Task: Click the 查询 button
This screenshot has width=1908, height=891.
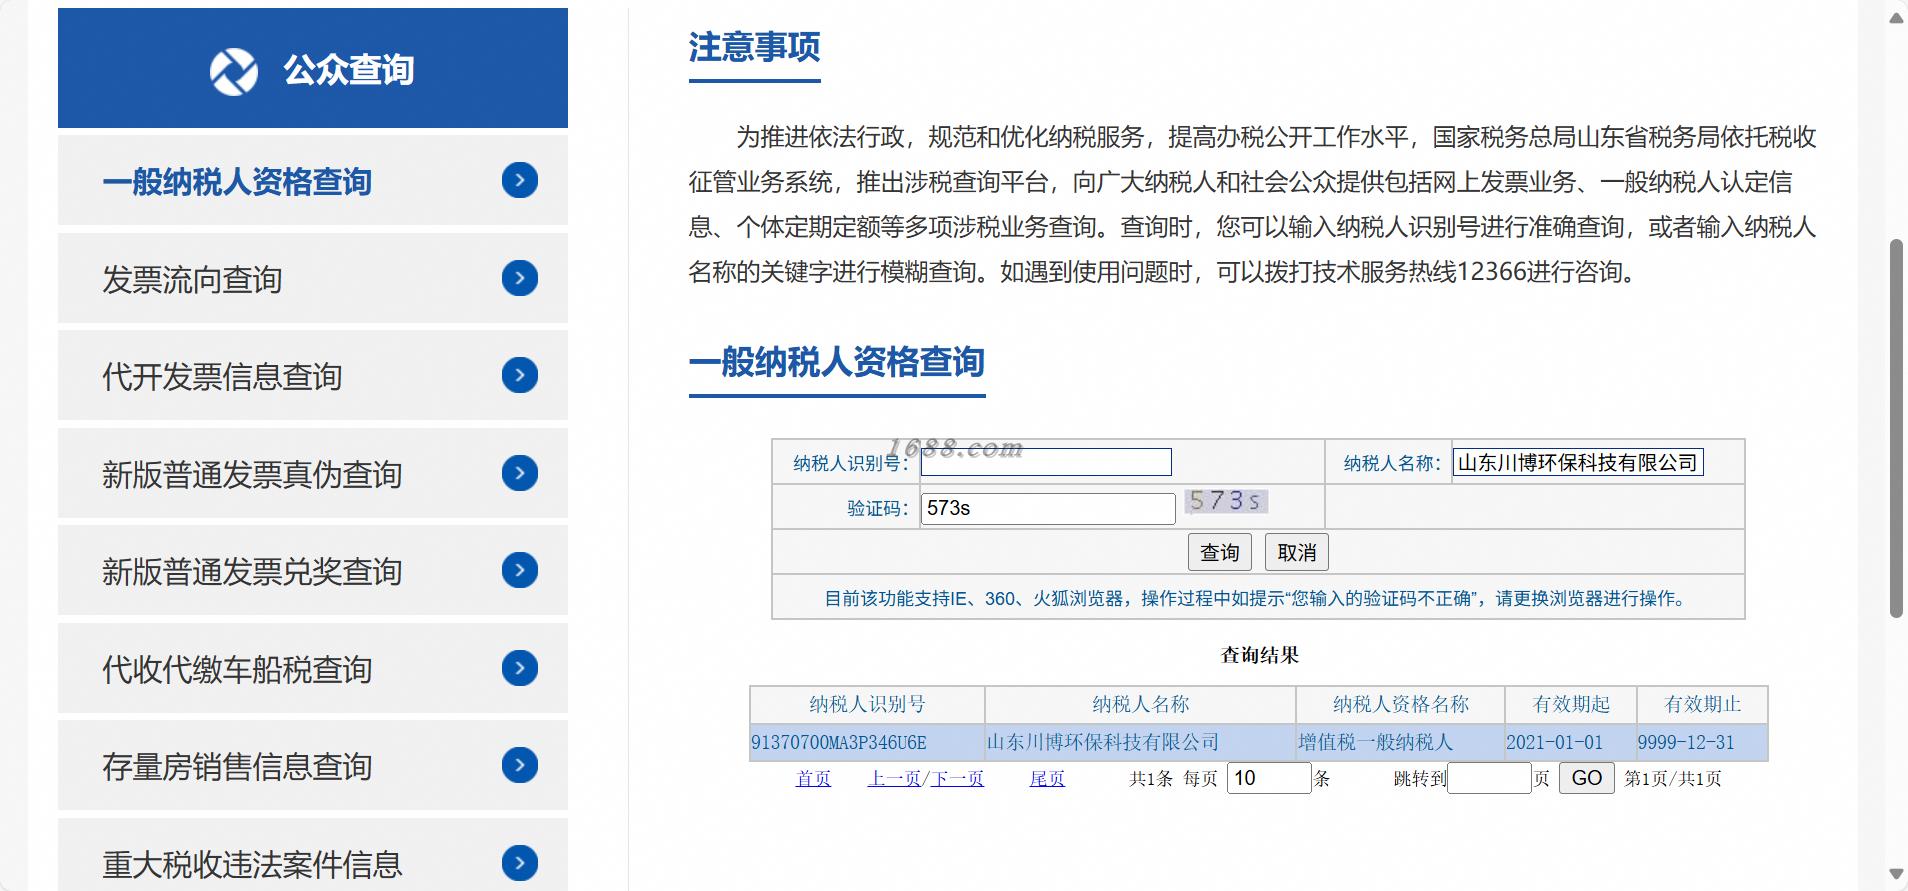Action: tap(1220, 552)
